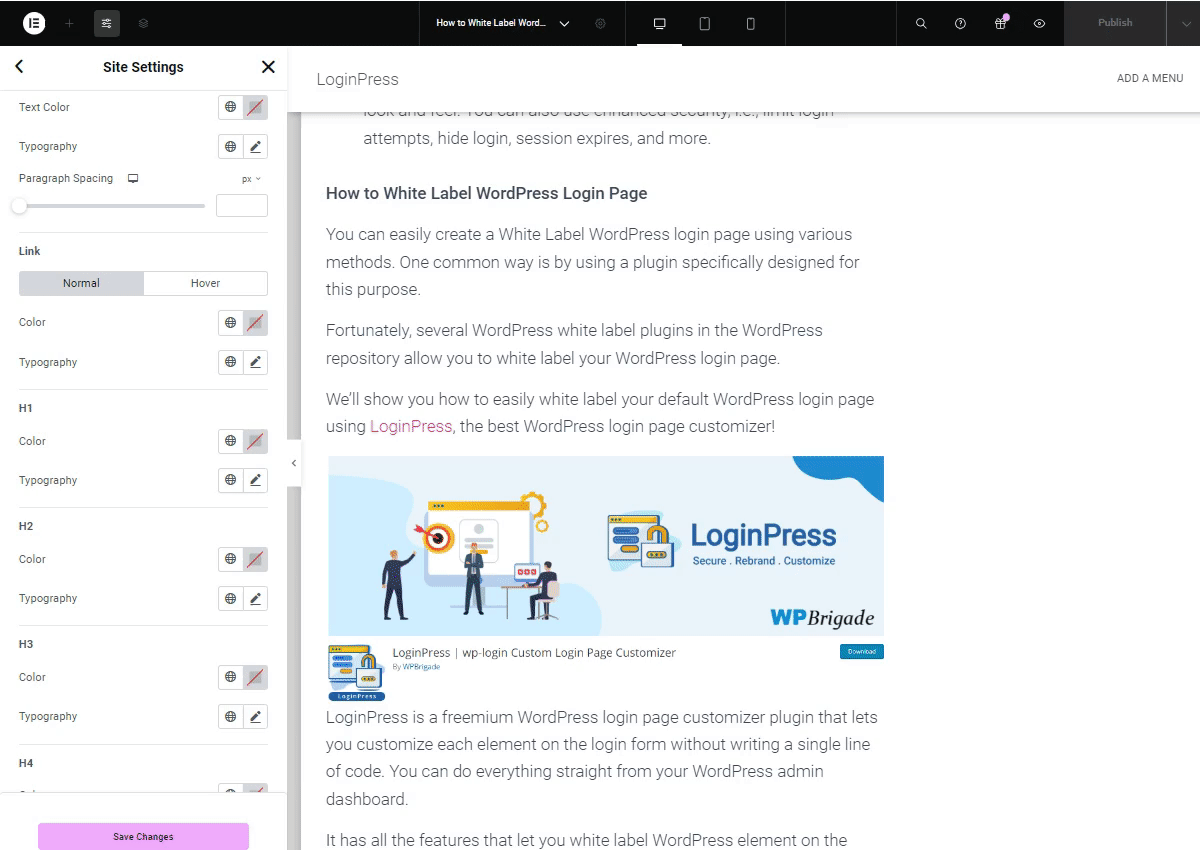
Task: Select the Normal link state tab
Action: (x=81, y=283)
